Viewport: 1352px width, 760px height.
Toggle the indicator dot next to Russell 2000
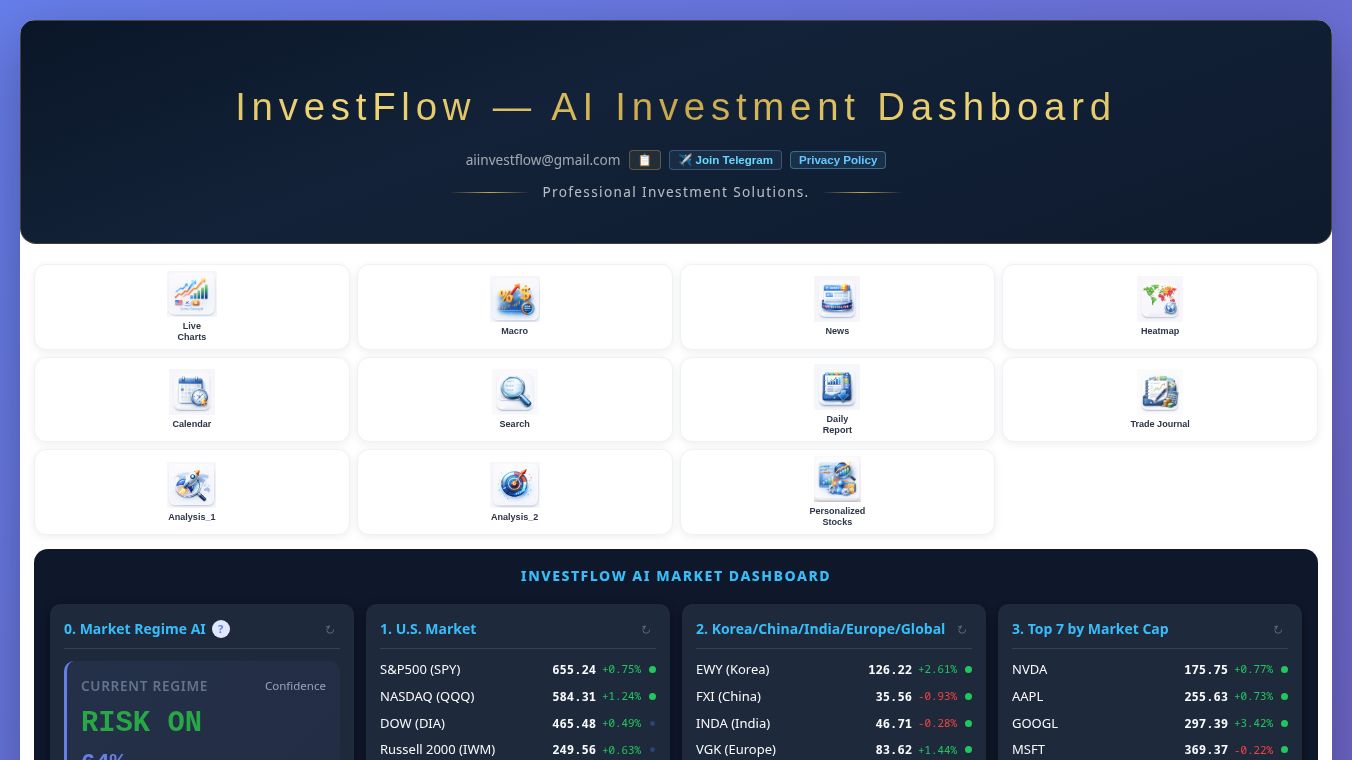tap(652, 749)
